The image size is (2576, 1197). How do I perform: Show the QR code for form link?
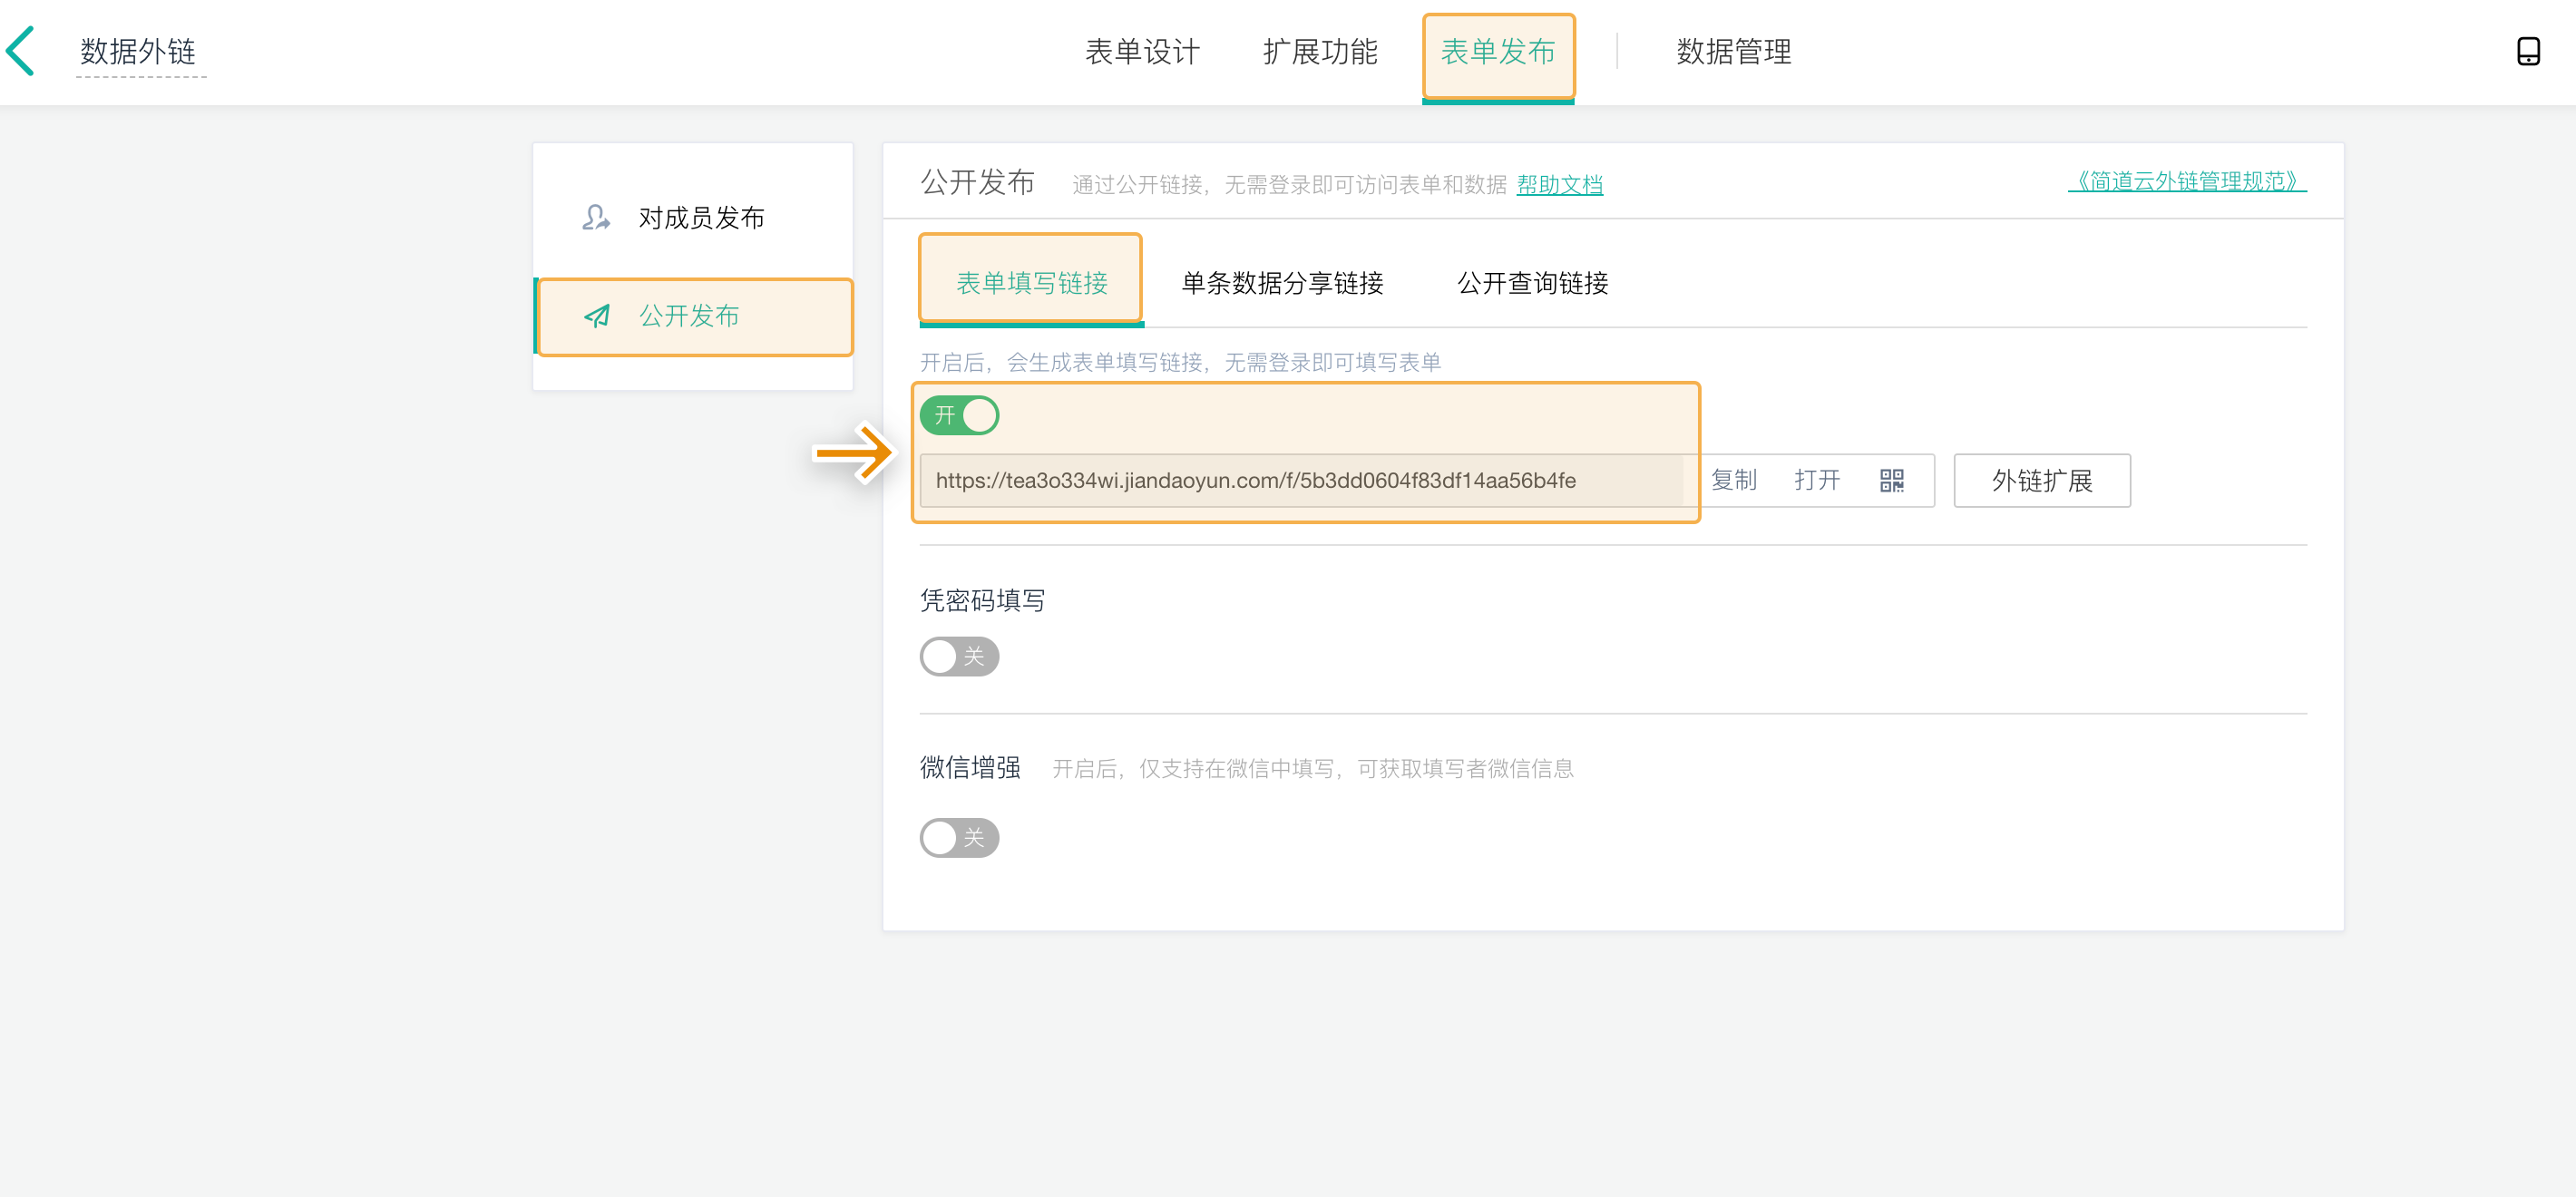1891,480
